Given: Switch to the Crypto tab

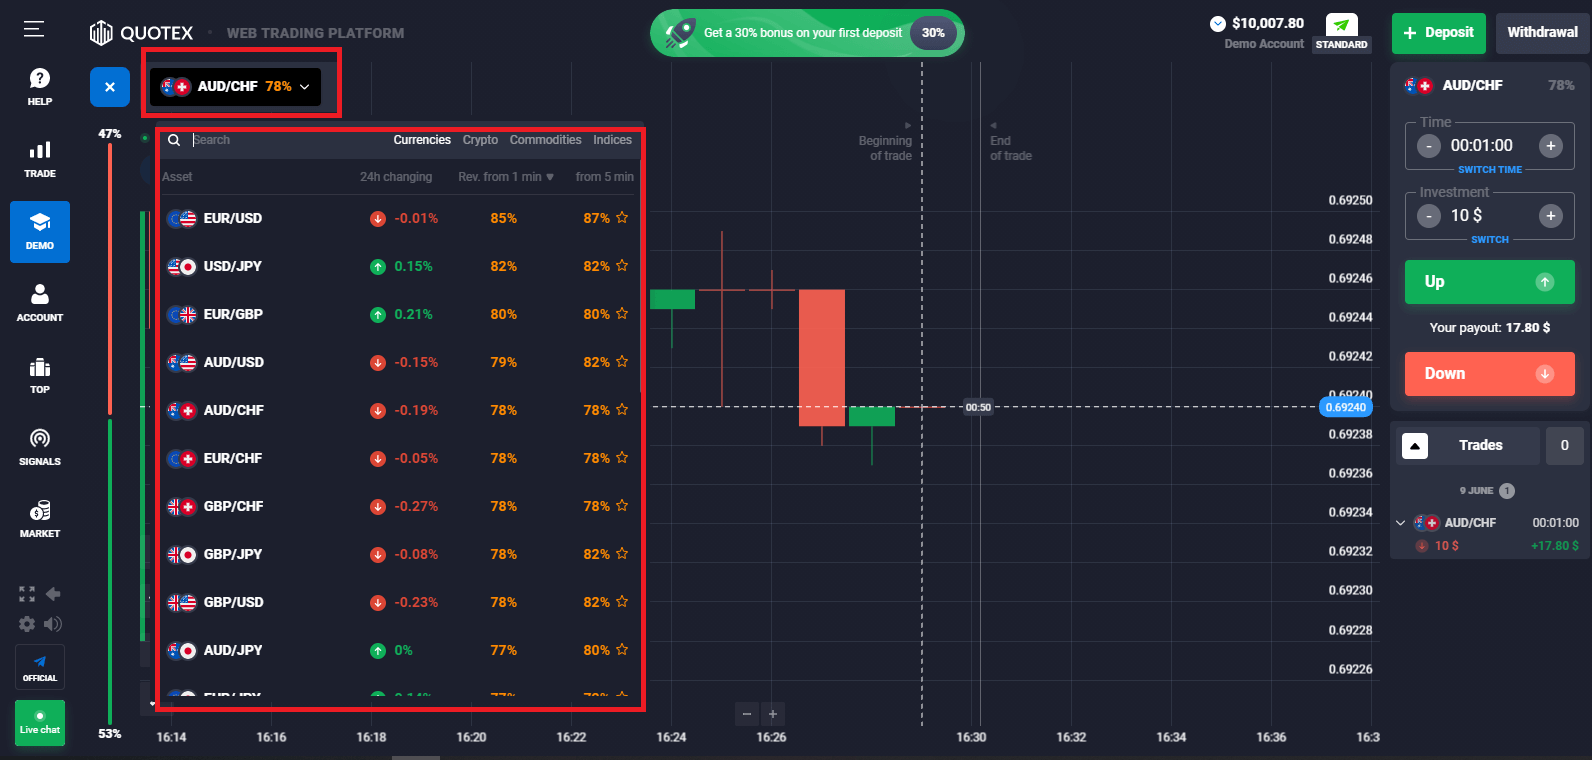Looking at the screenshot, I should click(x=480, y=140).
